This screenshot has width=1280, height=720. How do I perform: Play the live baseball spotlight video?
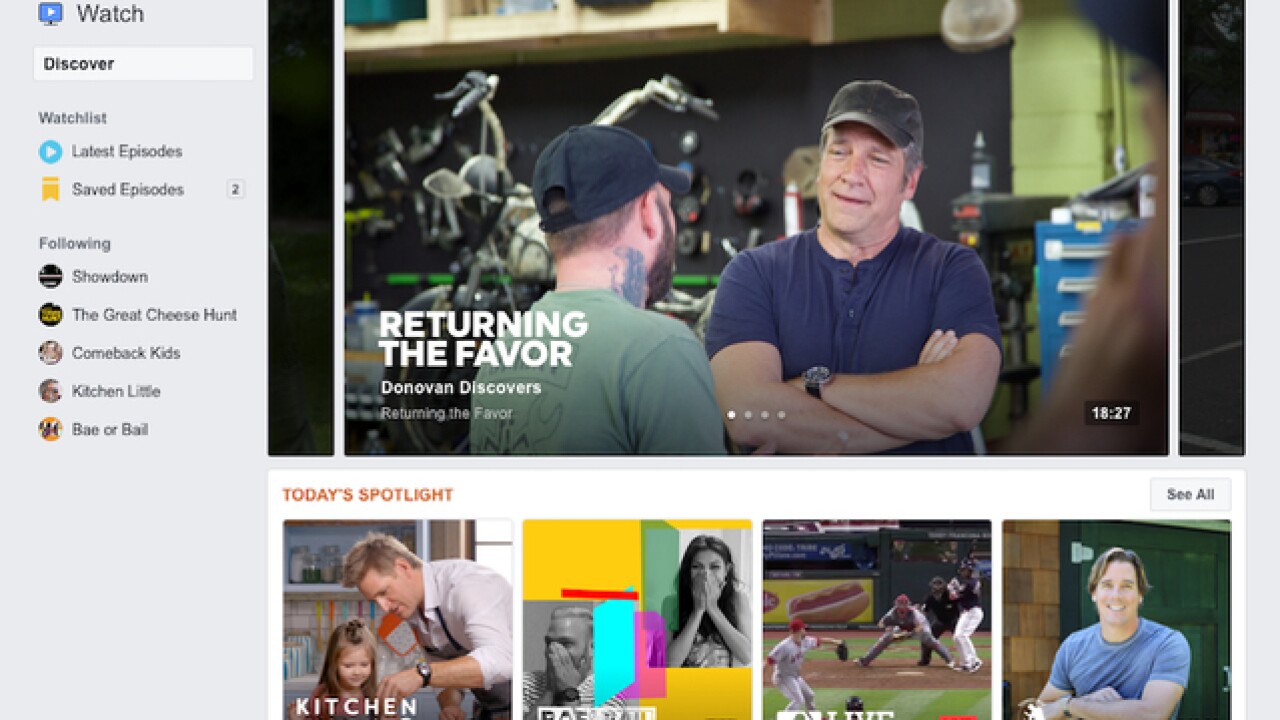pyautogui.click(x=877, y=619)
